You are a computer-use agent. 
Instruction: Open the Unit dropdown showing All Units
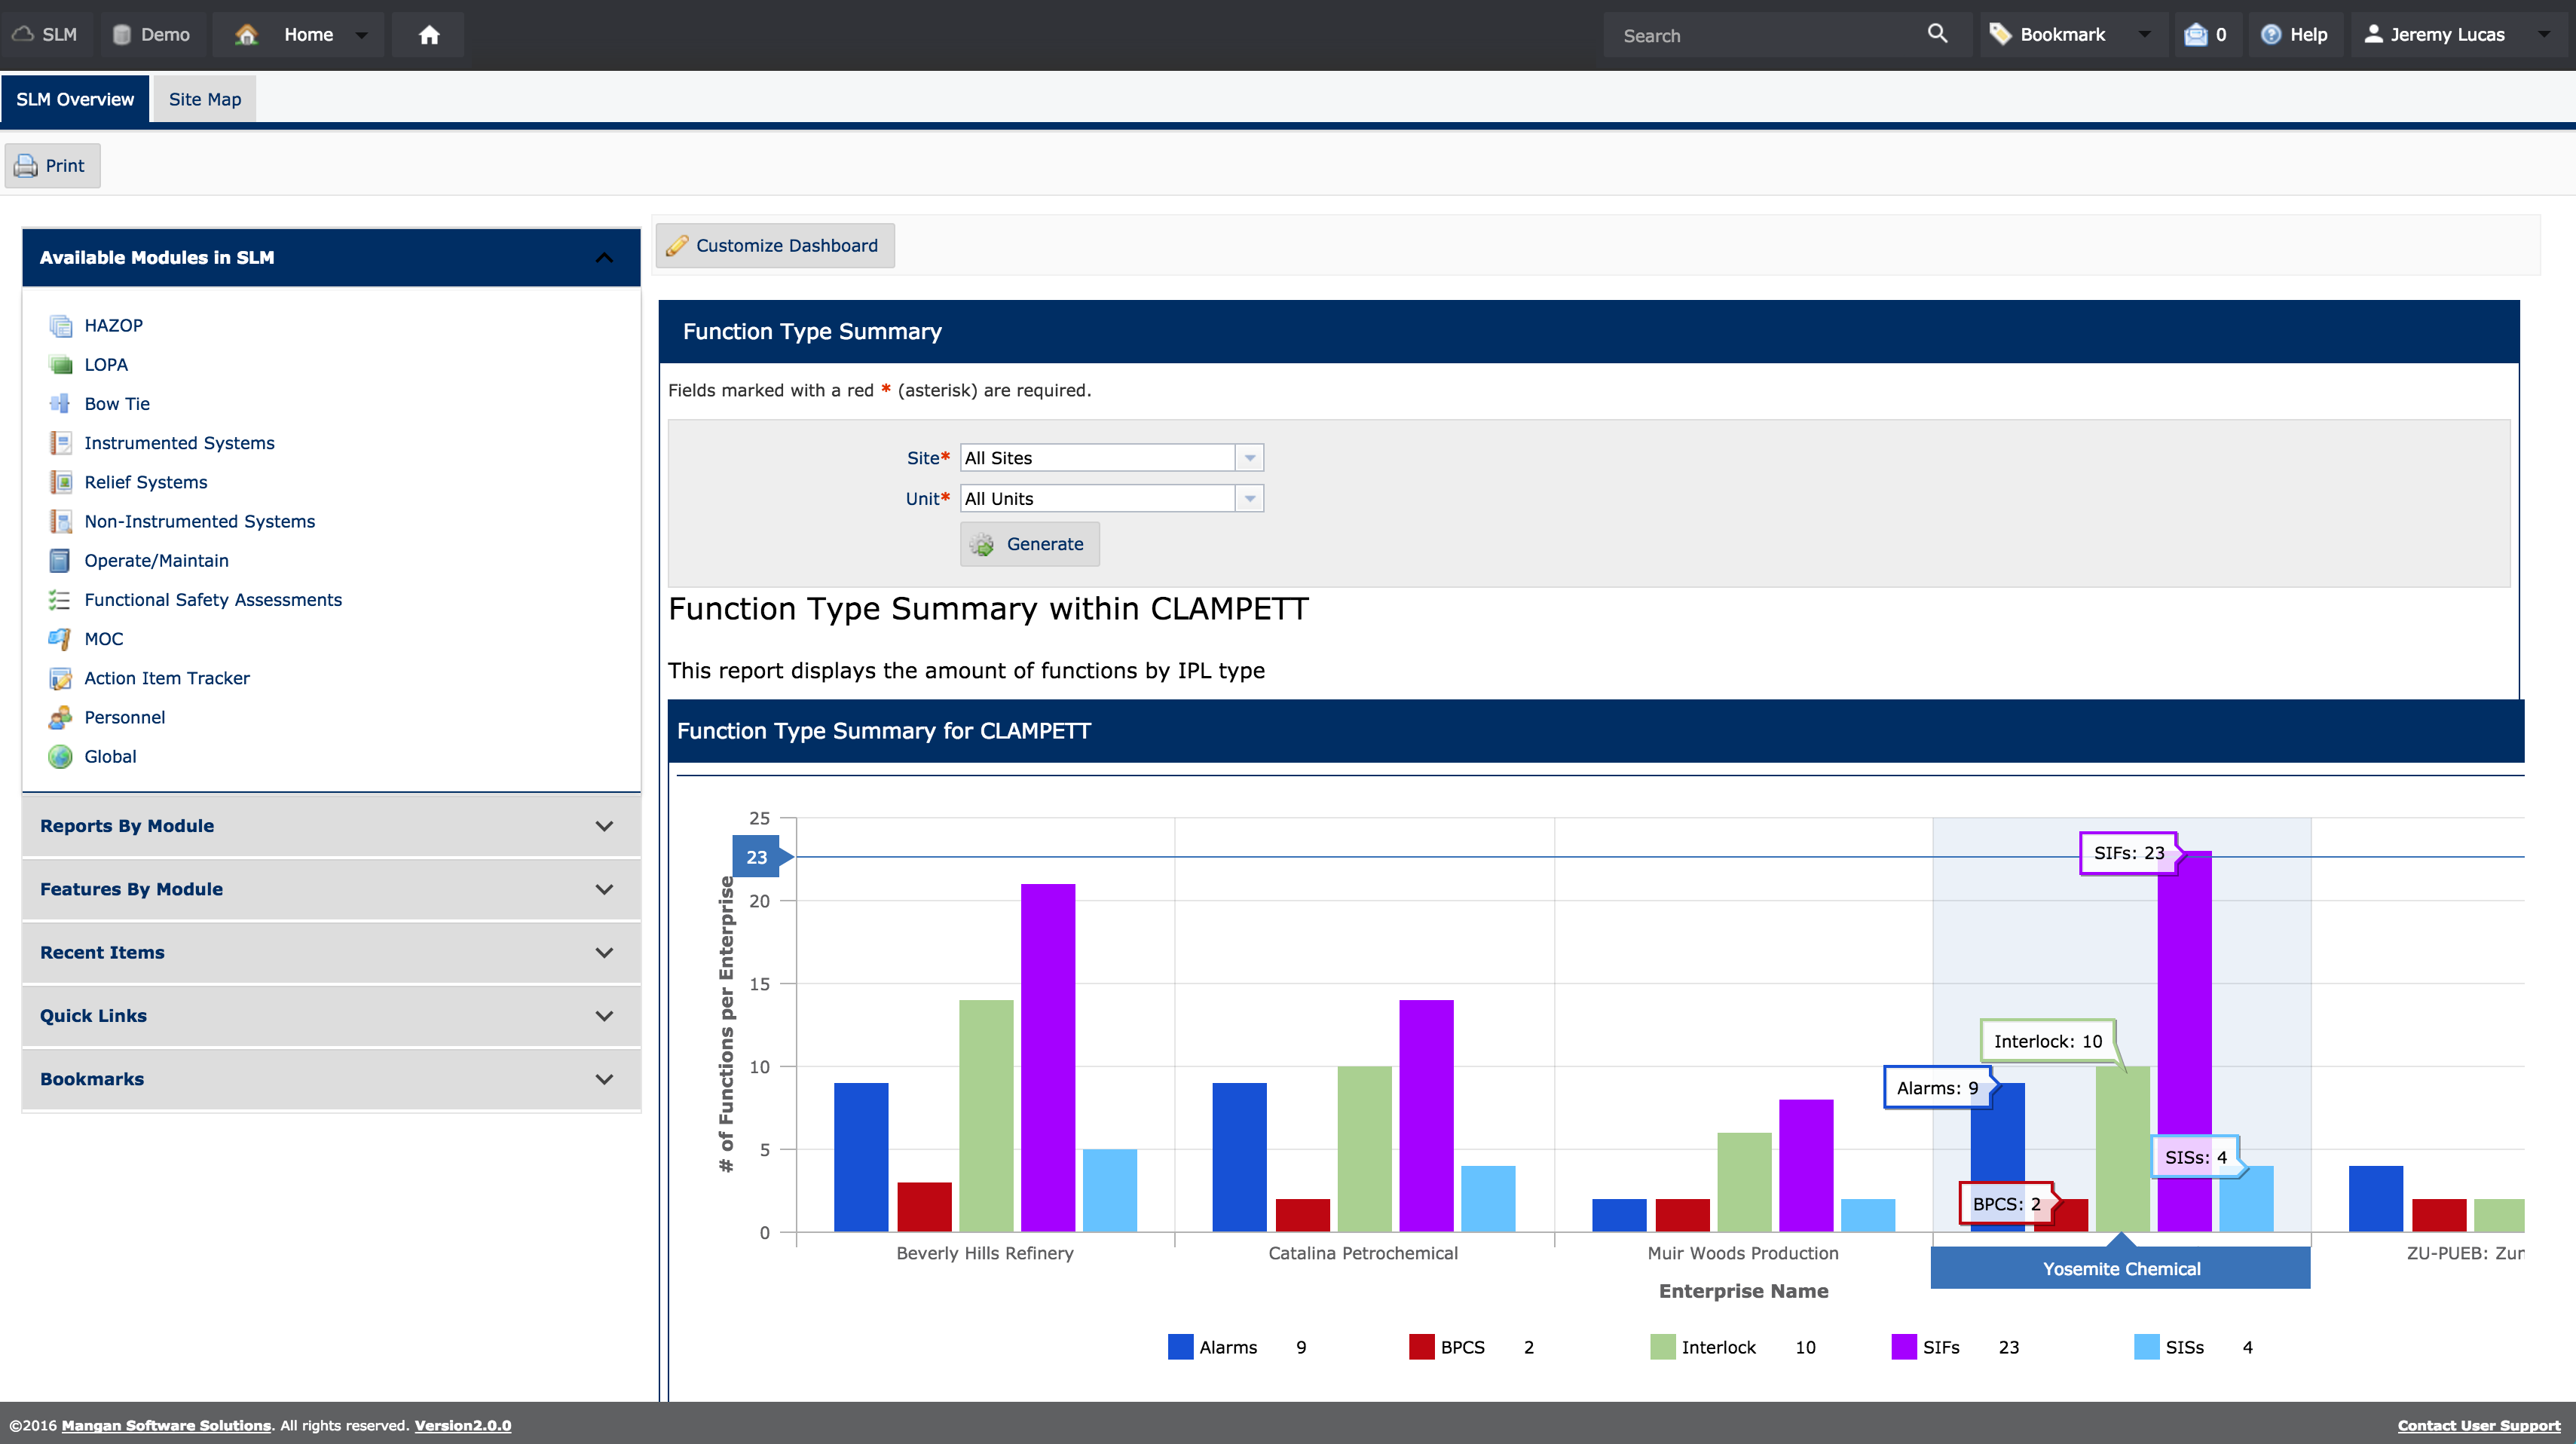pyautogui.click(x=1248, y=498)
